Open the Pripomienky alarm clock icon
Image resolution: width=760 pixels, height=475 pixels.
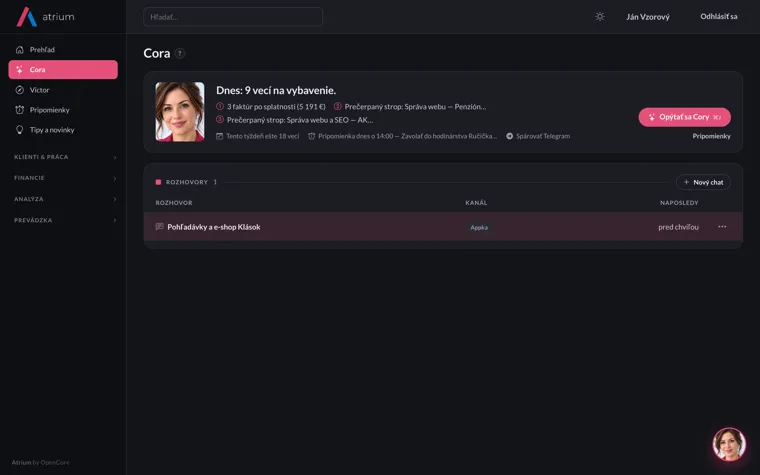point(19,110)
